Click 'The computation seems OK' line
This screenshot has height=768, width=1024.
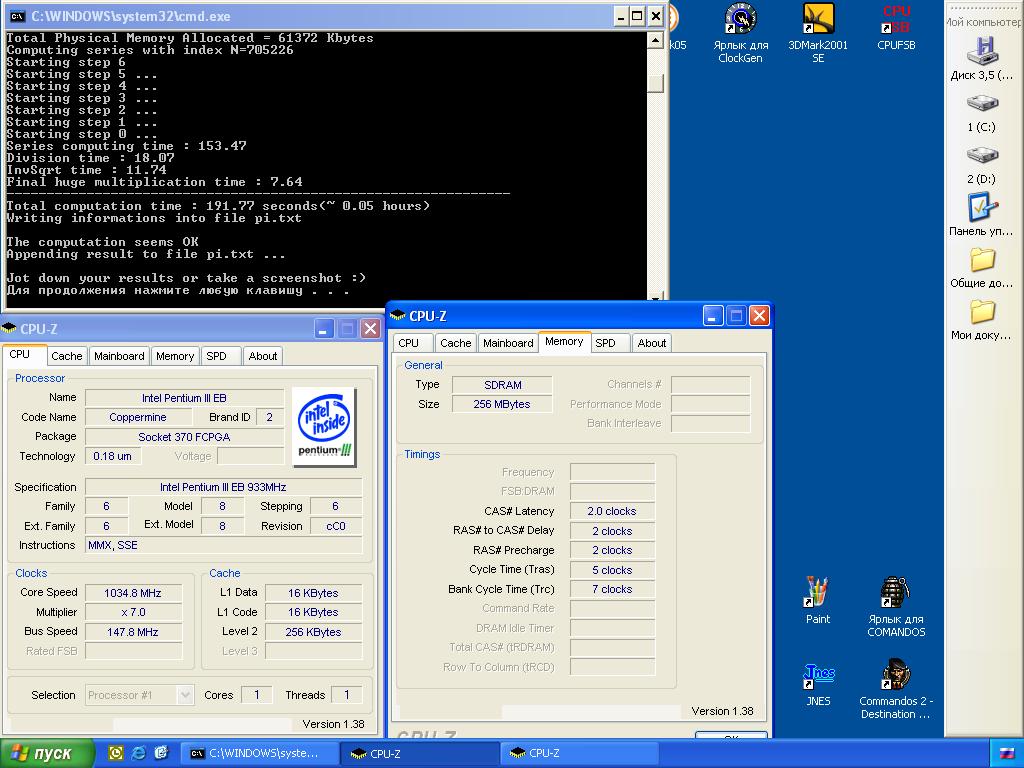point(103,242)
